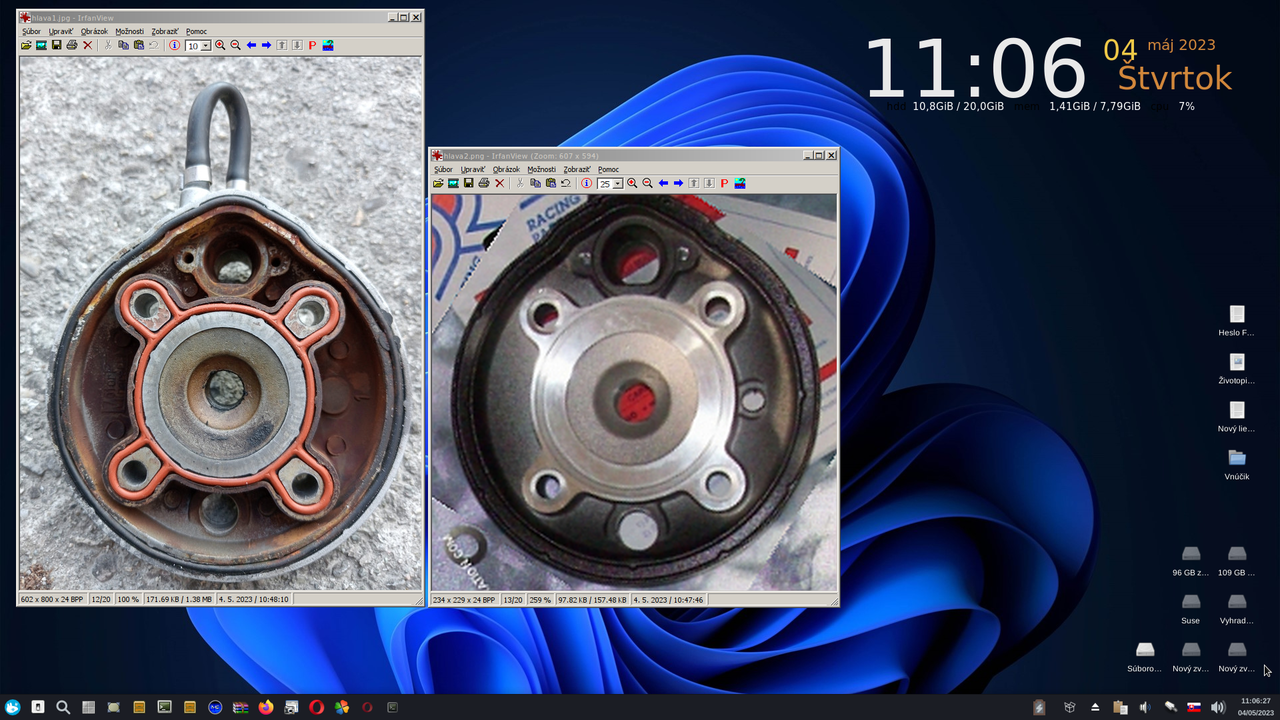
Task: Click the Slideshow icon in hlava1.jpg window
Action: (41, 45)
